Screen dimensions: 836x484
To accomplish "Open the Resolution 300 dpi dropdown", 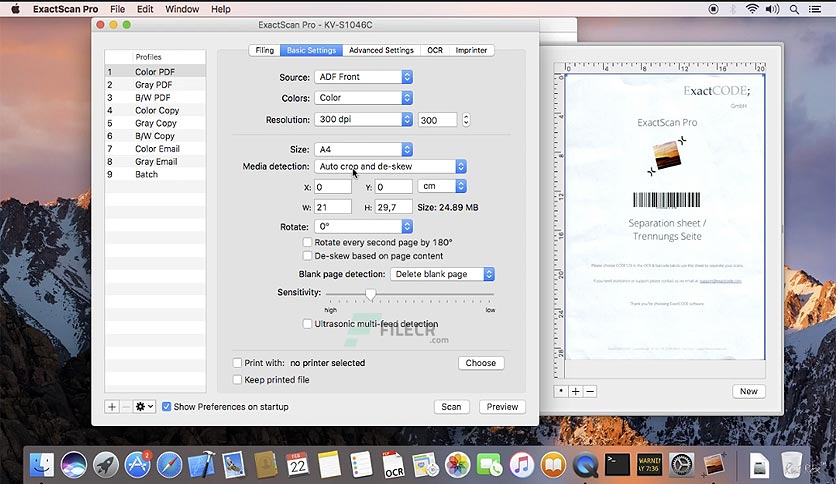I will (x=363, y=119).
